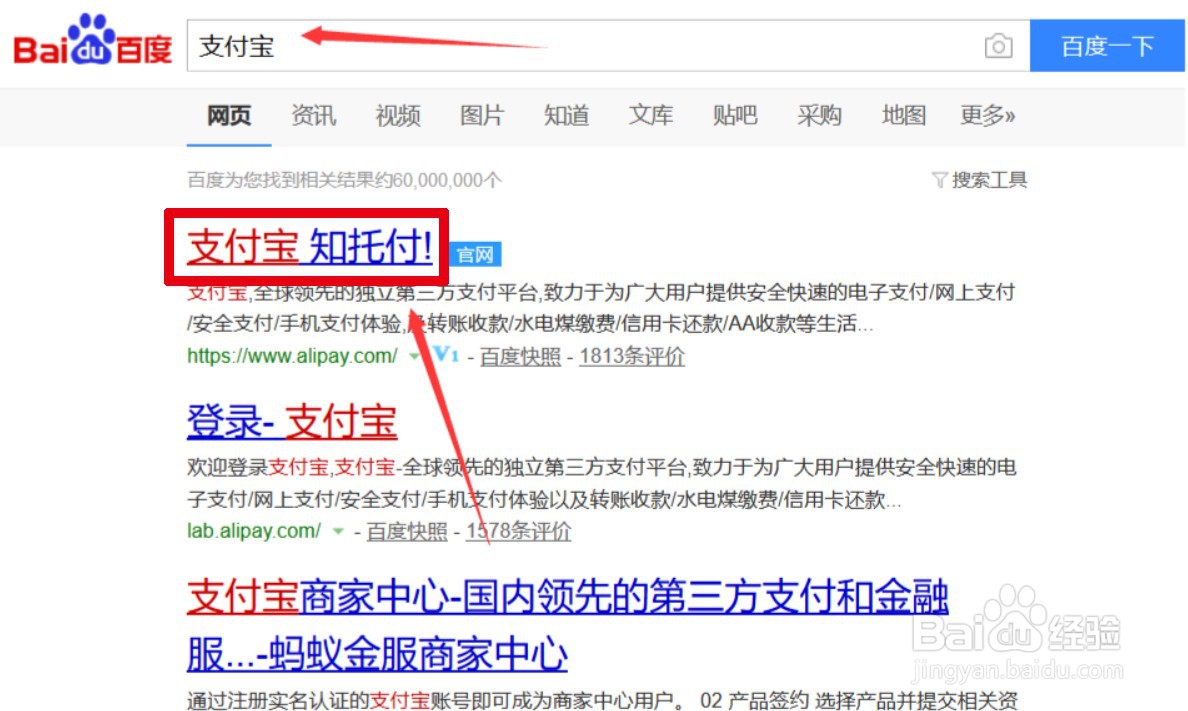Expand the 更多» menu
The image size is (1188, 711).
[987, 115]
